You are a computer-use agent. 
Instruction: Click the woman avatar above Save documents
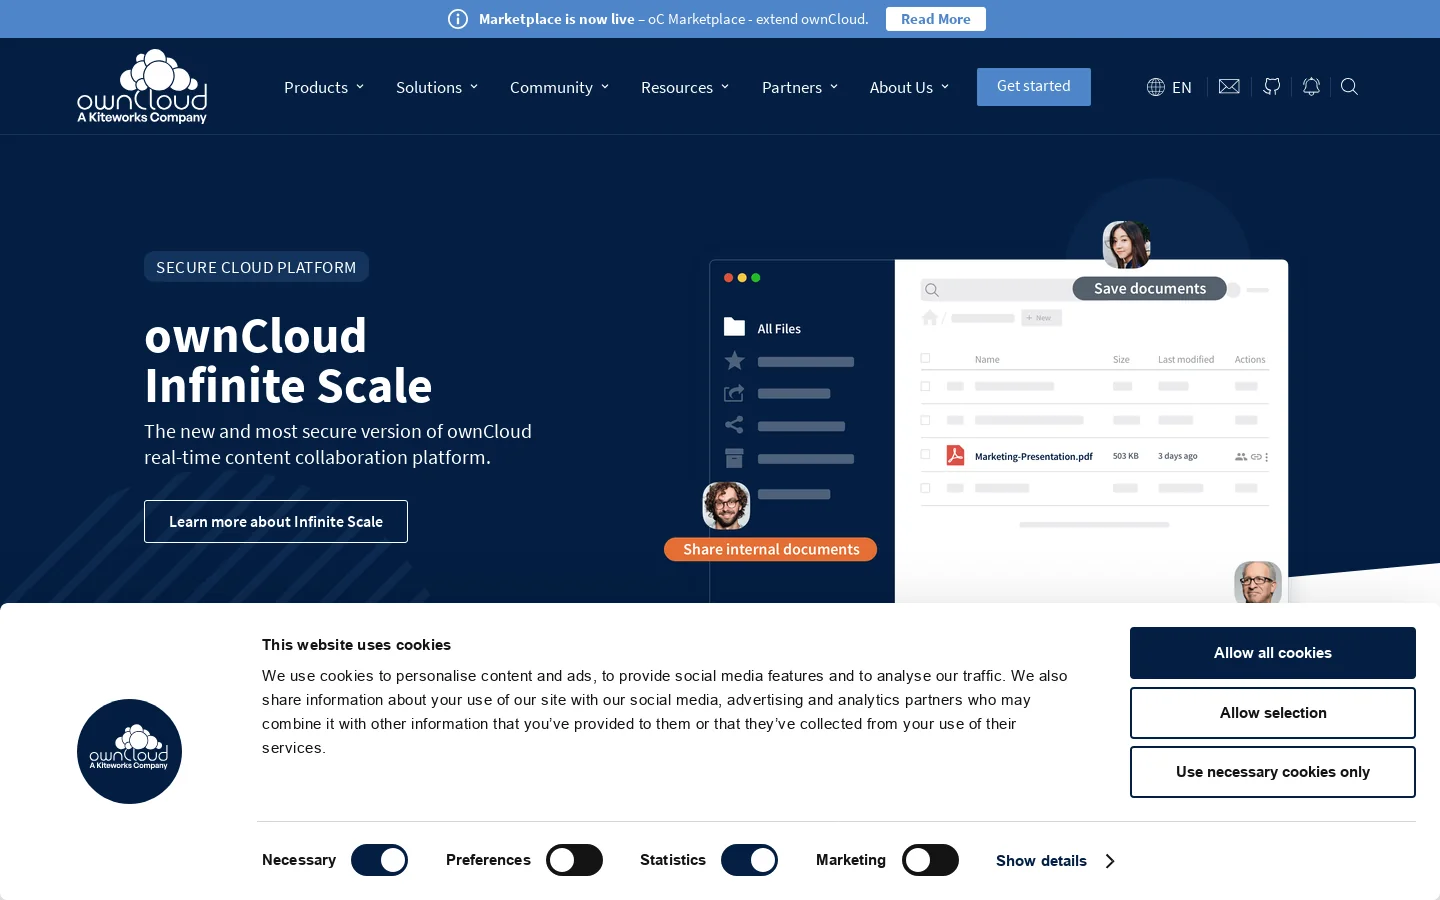(x=1127, y=245)
